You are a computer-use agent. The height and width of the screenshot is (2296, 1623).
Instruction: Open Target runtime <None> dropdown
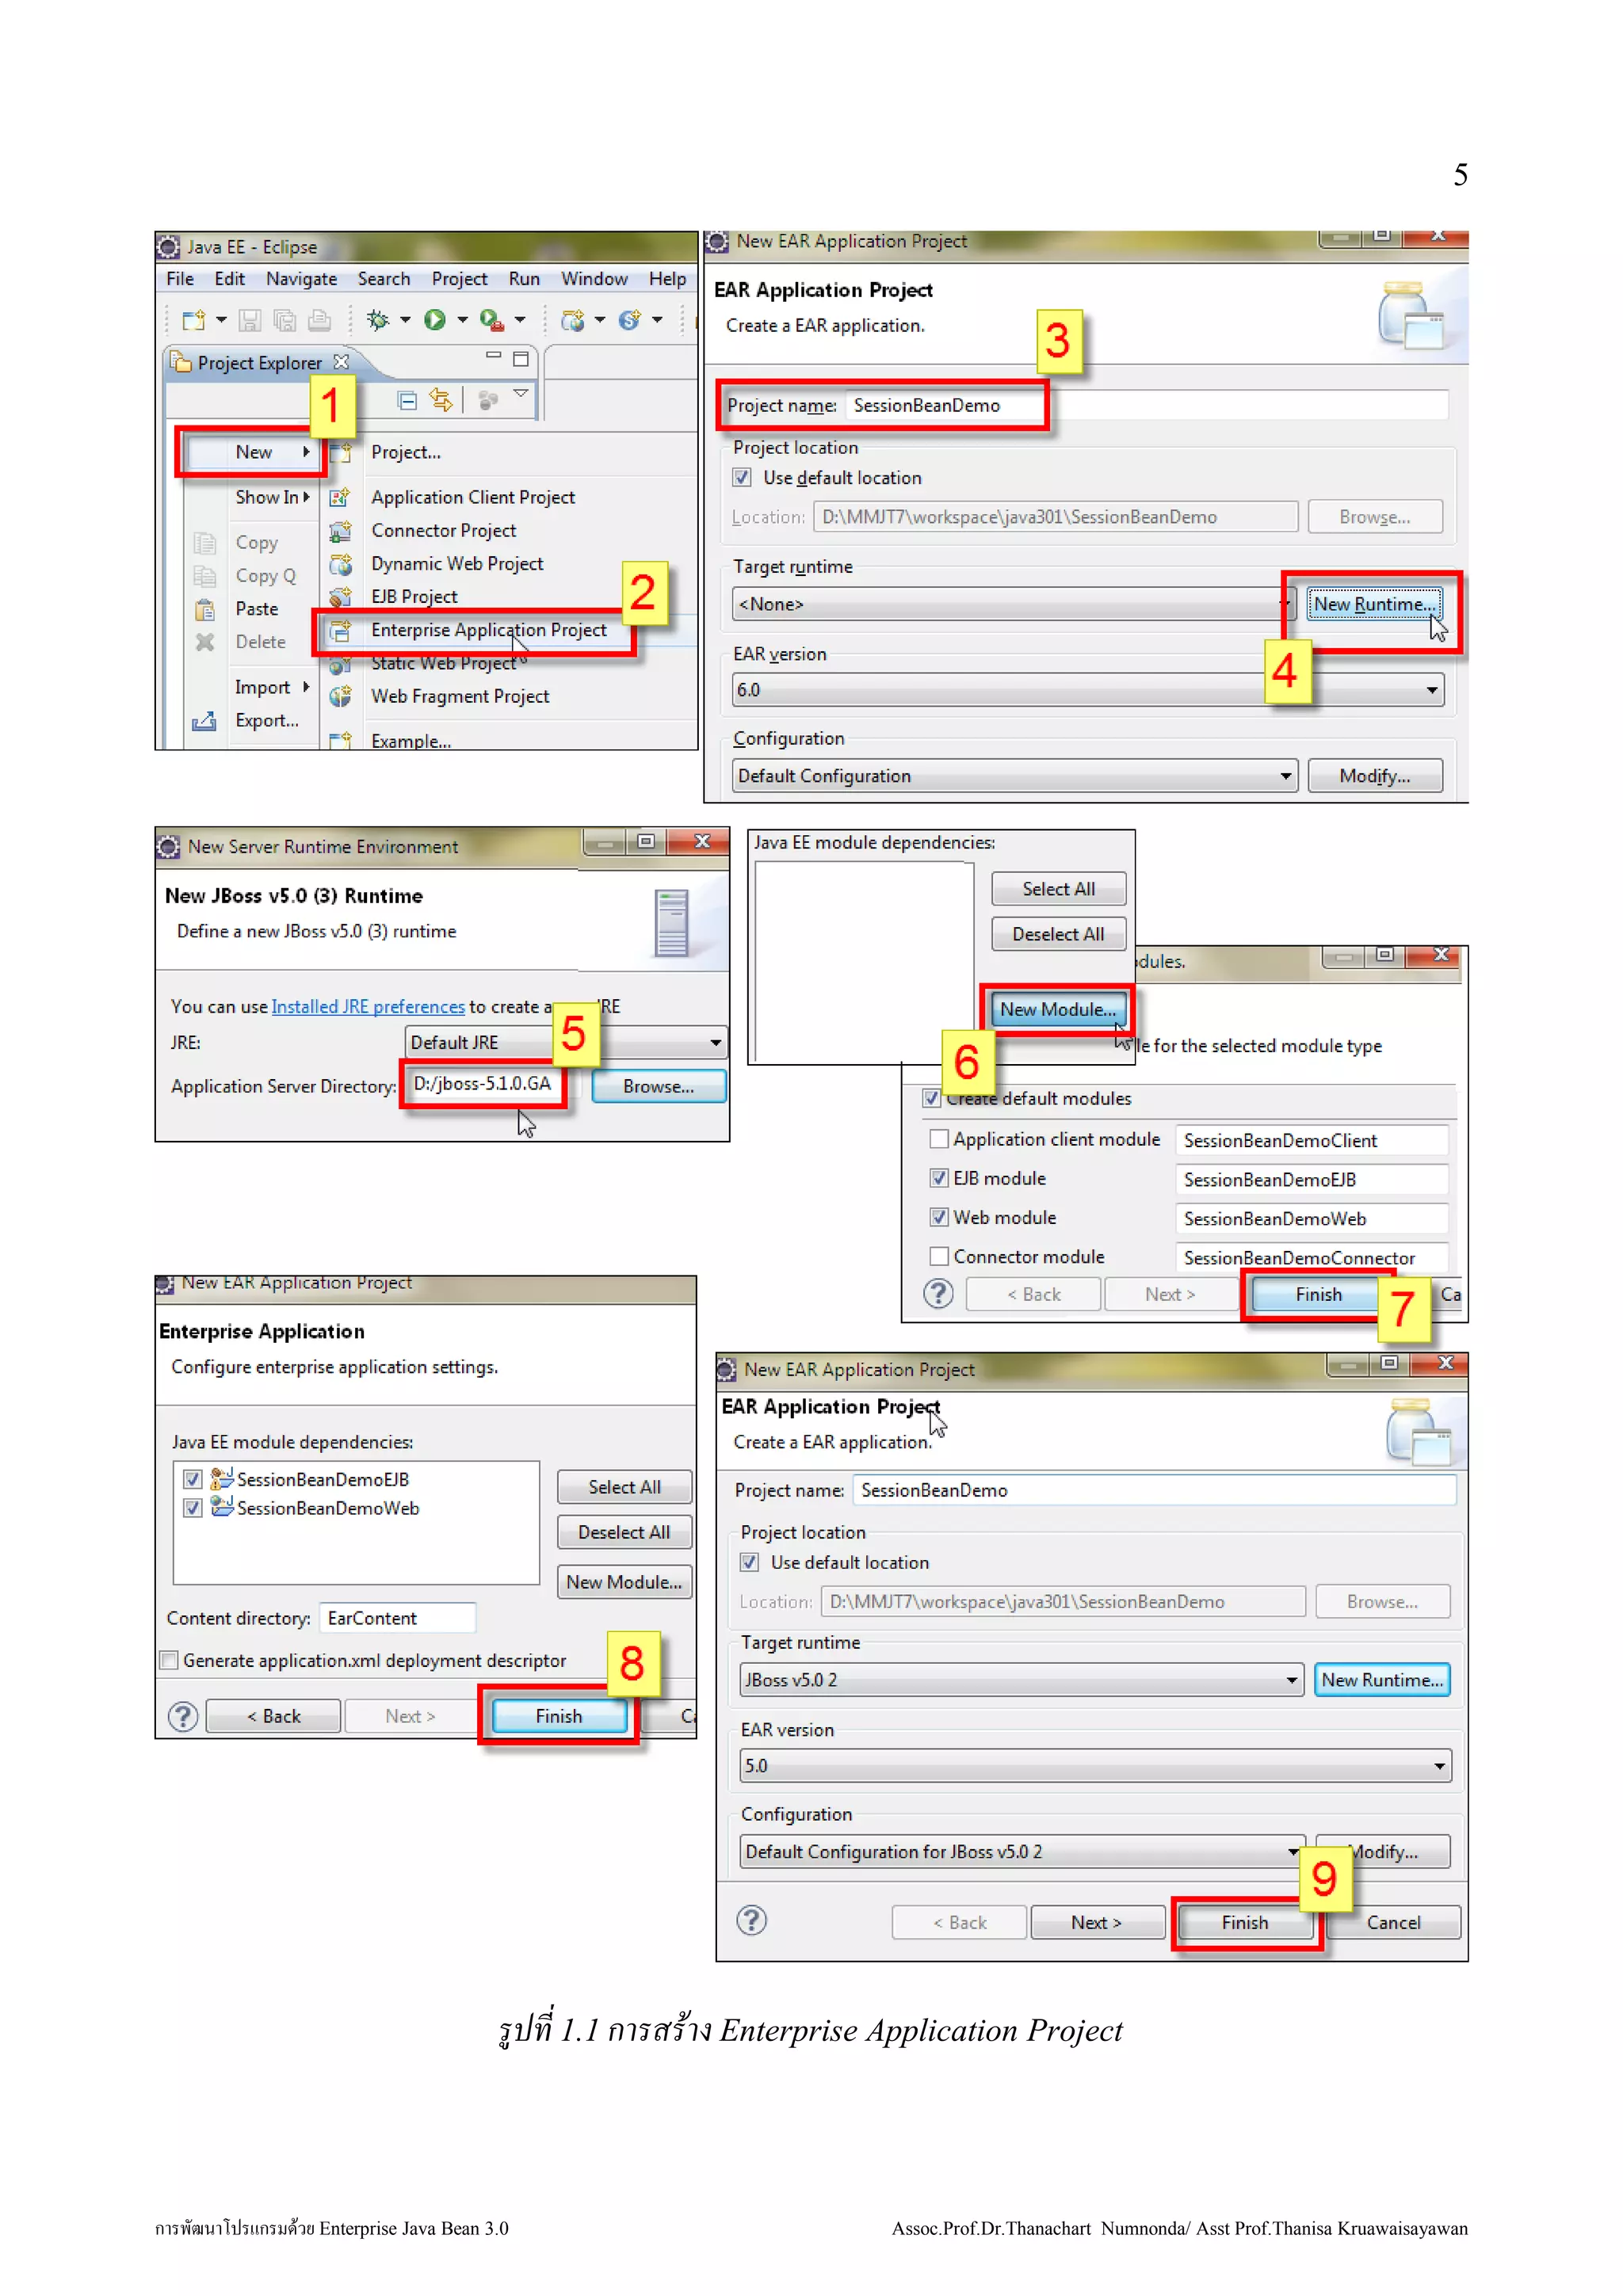tap(1014, 604)
